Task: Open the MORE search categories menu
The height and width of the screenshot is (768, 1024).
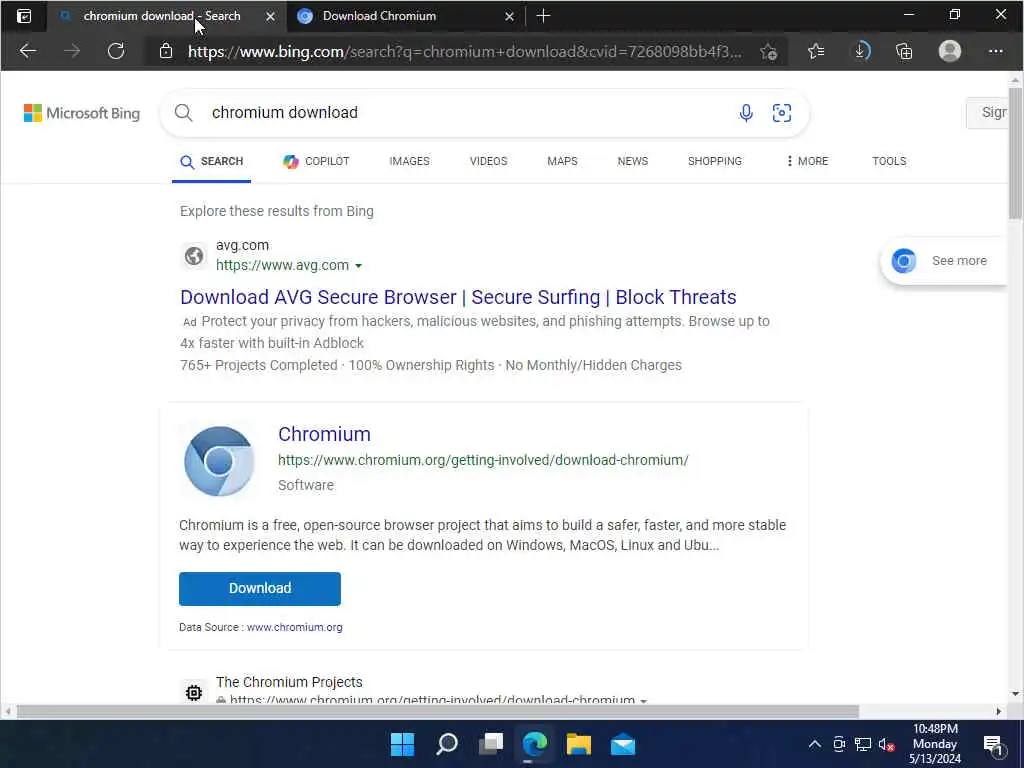Action: 807,161
